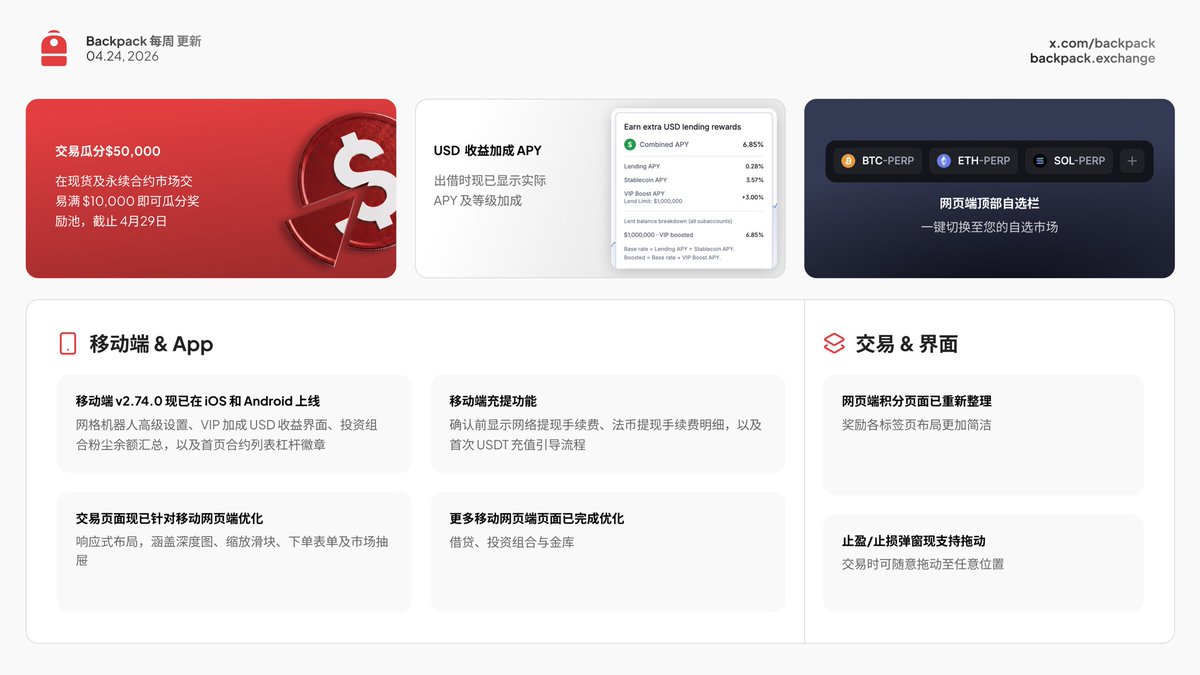Open the 移动端 v2.74.0 现已在 iOS 和 Android 上线 card
1200x675 pixels.
click(x=234, y=423)
